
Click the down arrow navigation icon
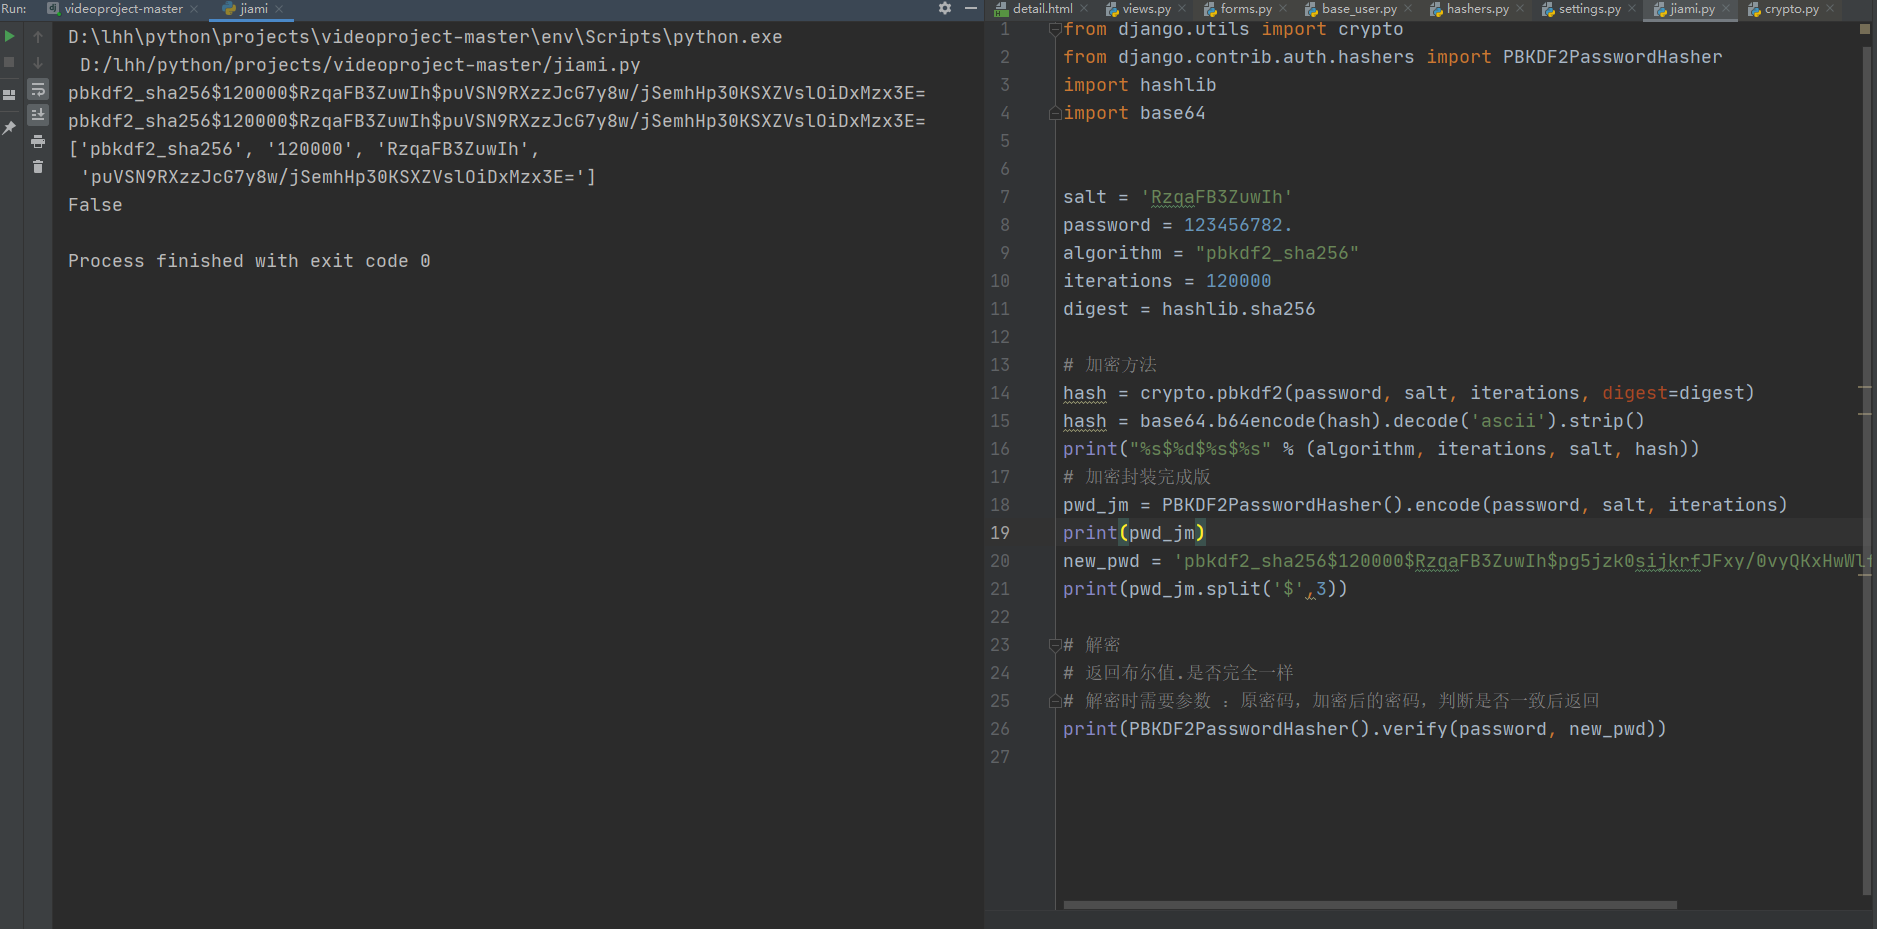click(x=38, y=62)
